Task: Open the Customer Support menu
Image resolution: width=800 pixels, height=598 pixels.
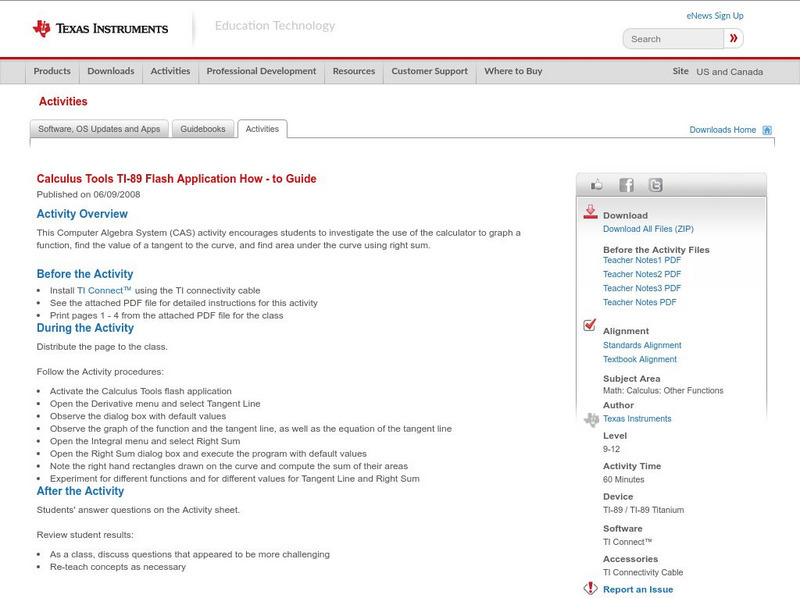Action: (430, 71)
